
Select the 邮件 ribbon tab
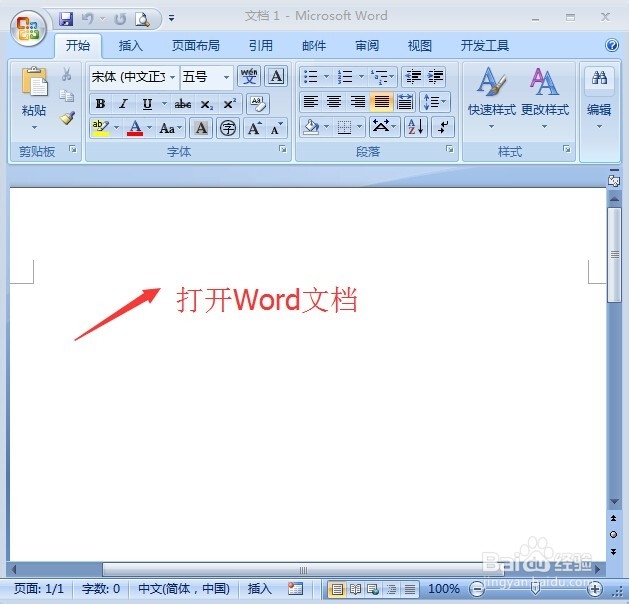[314, 45]
